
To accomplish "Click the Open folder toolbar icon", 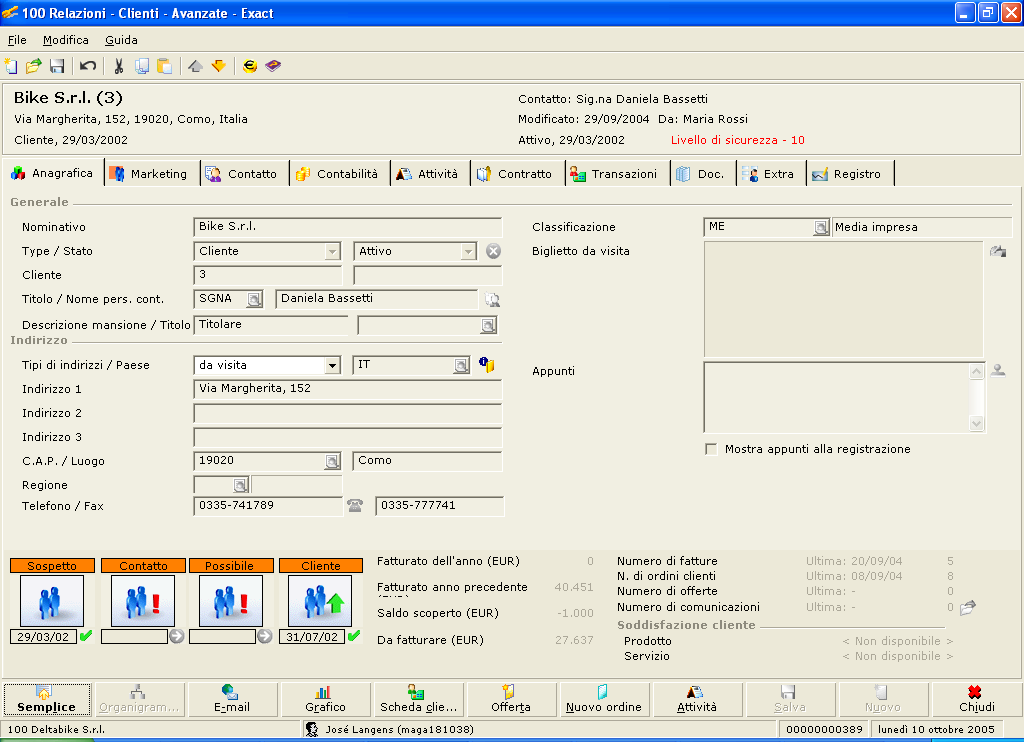I will 33,65.
